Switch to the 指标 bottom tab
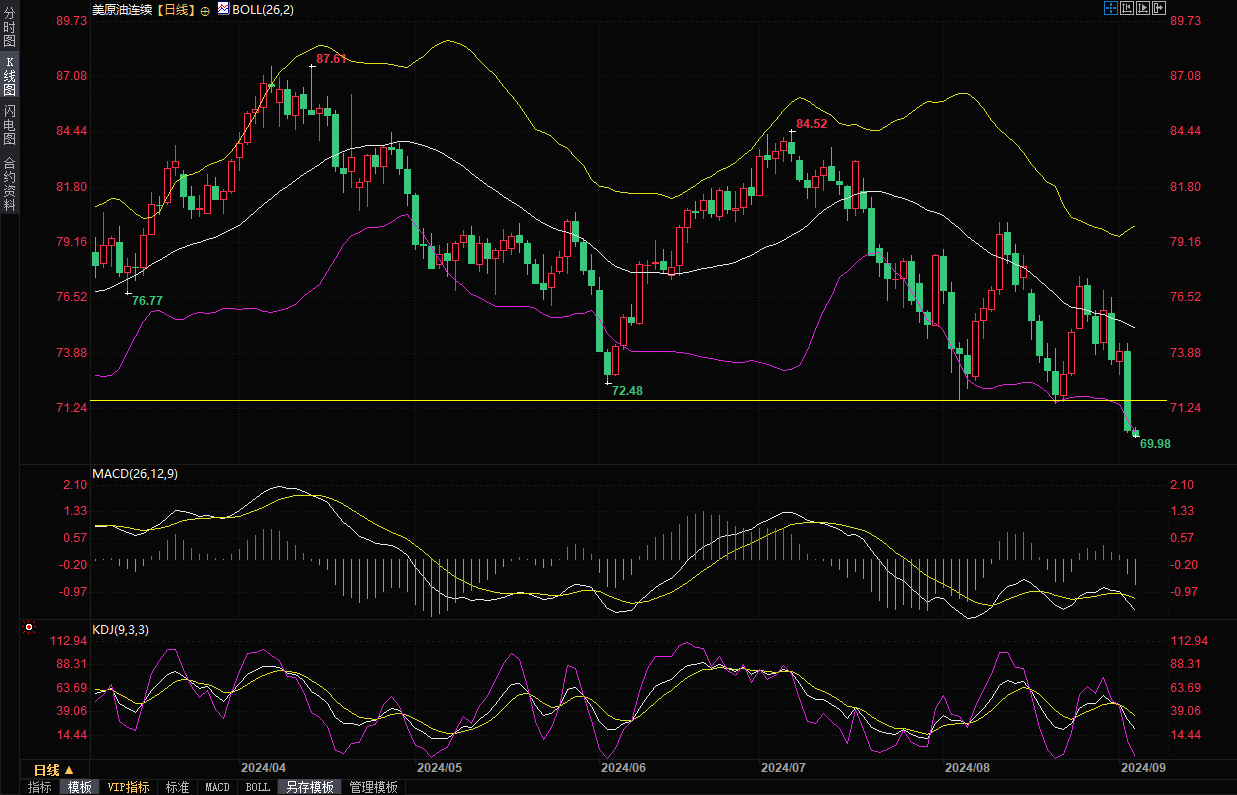1237x795 pixels. [39, 787]
